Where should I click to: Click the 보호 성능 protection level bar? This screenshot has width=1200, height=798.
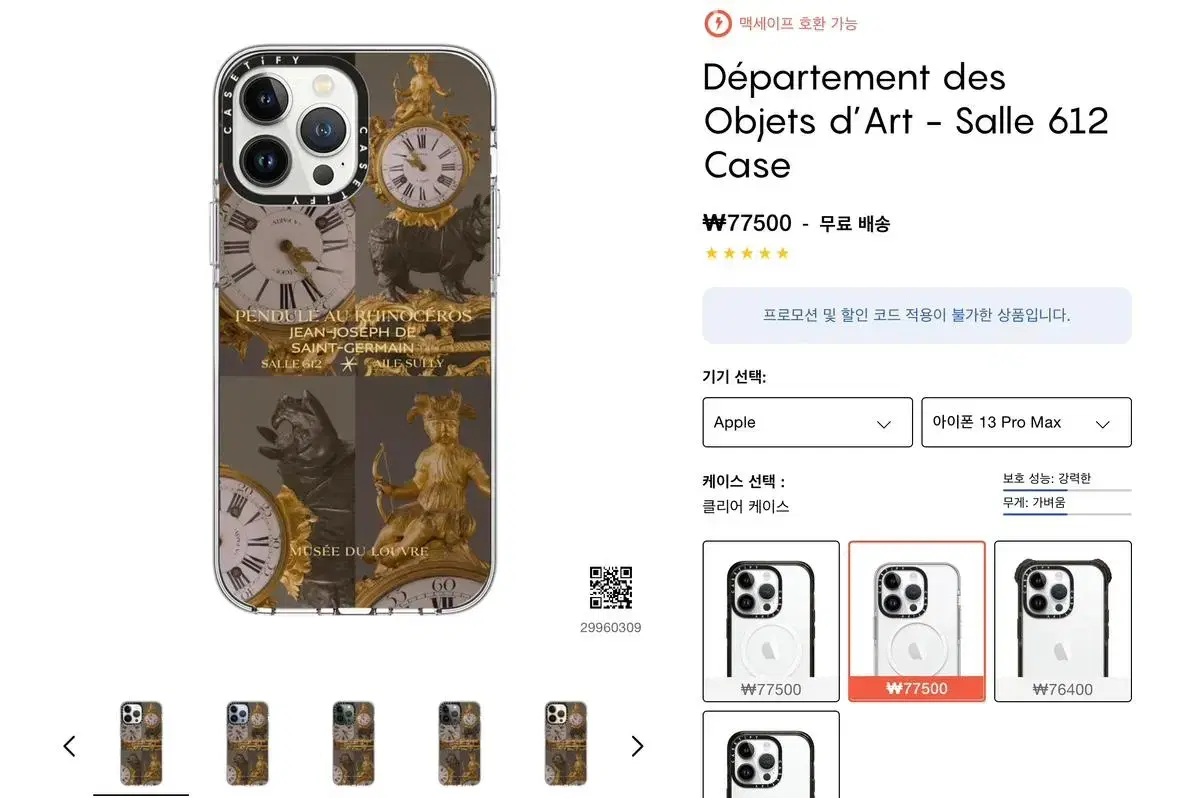coord(1067,490)
